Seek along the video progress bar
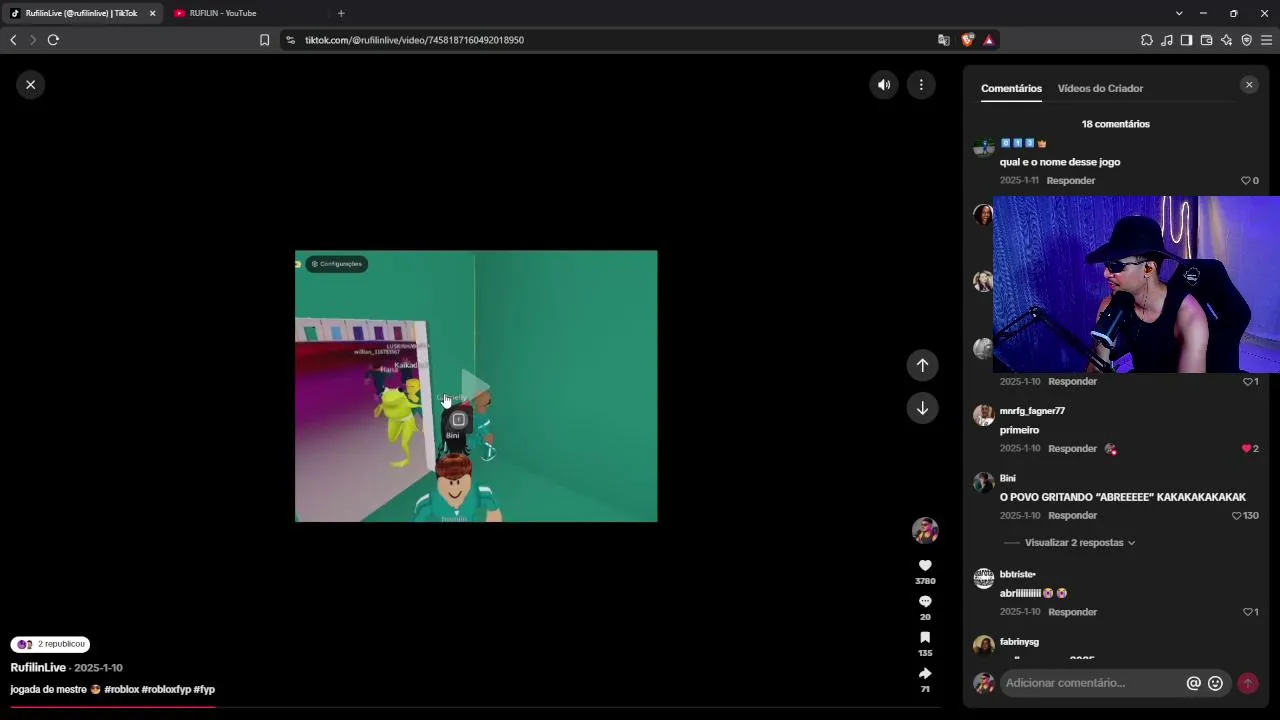Viewport: 1280px width, 720px height. 476,707
